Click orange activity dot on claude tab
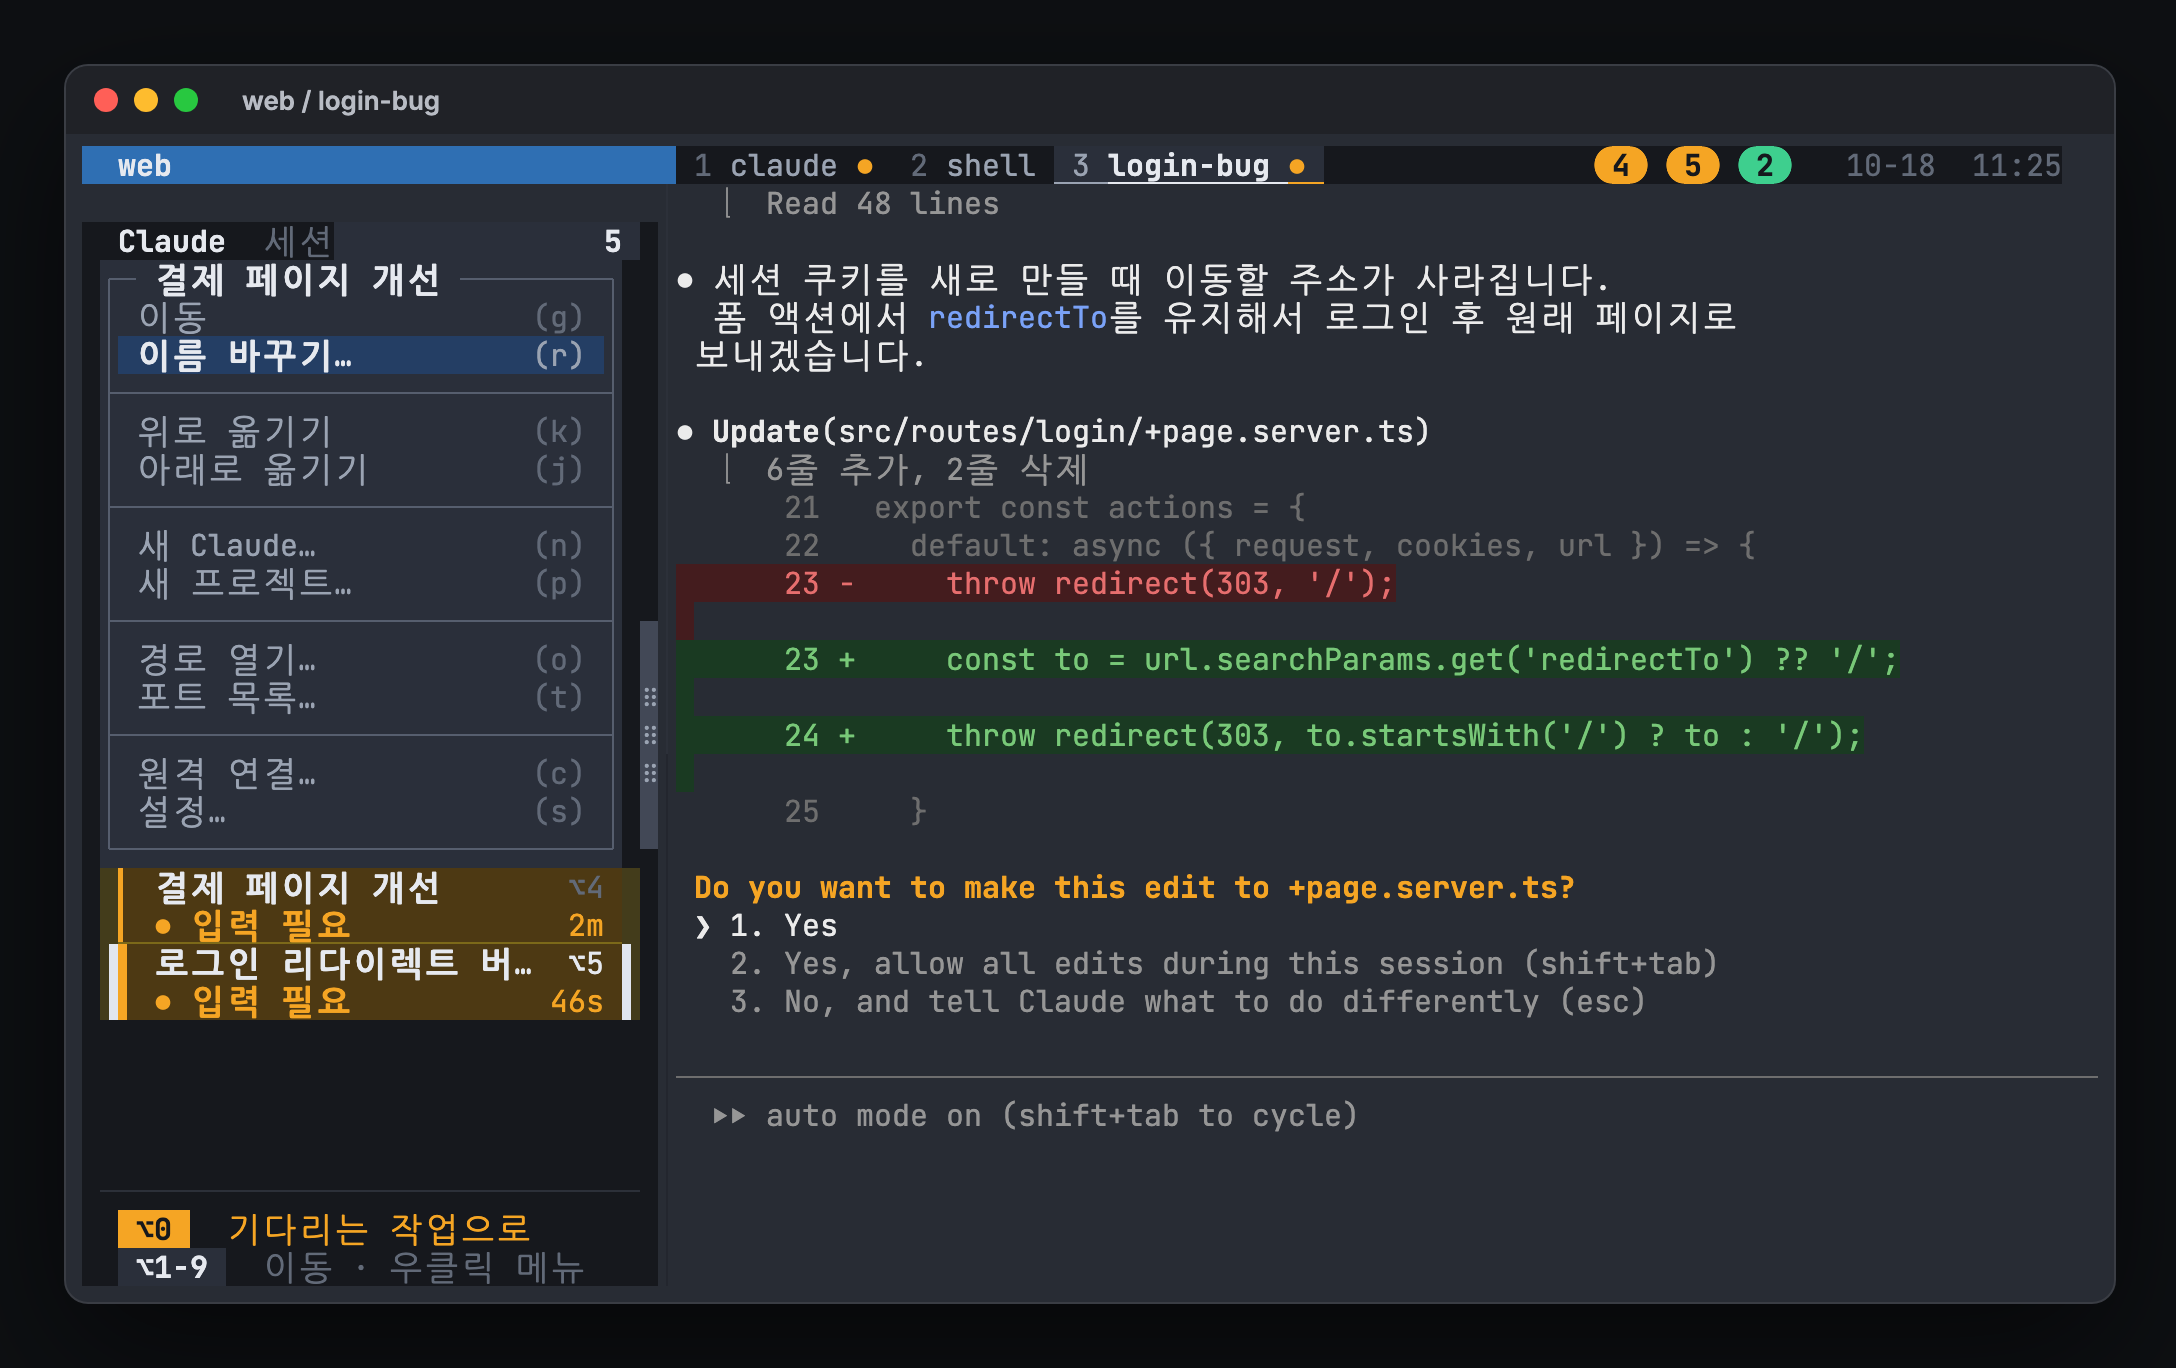This screenshot has width=2176, height=1368. [865, 166]
